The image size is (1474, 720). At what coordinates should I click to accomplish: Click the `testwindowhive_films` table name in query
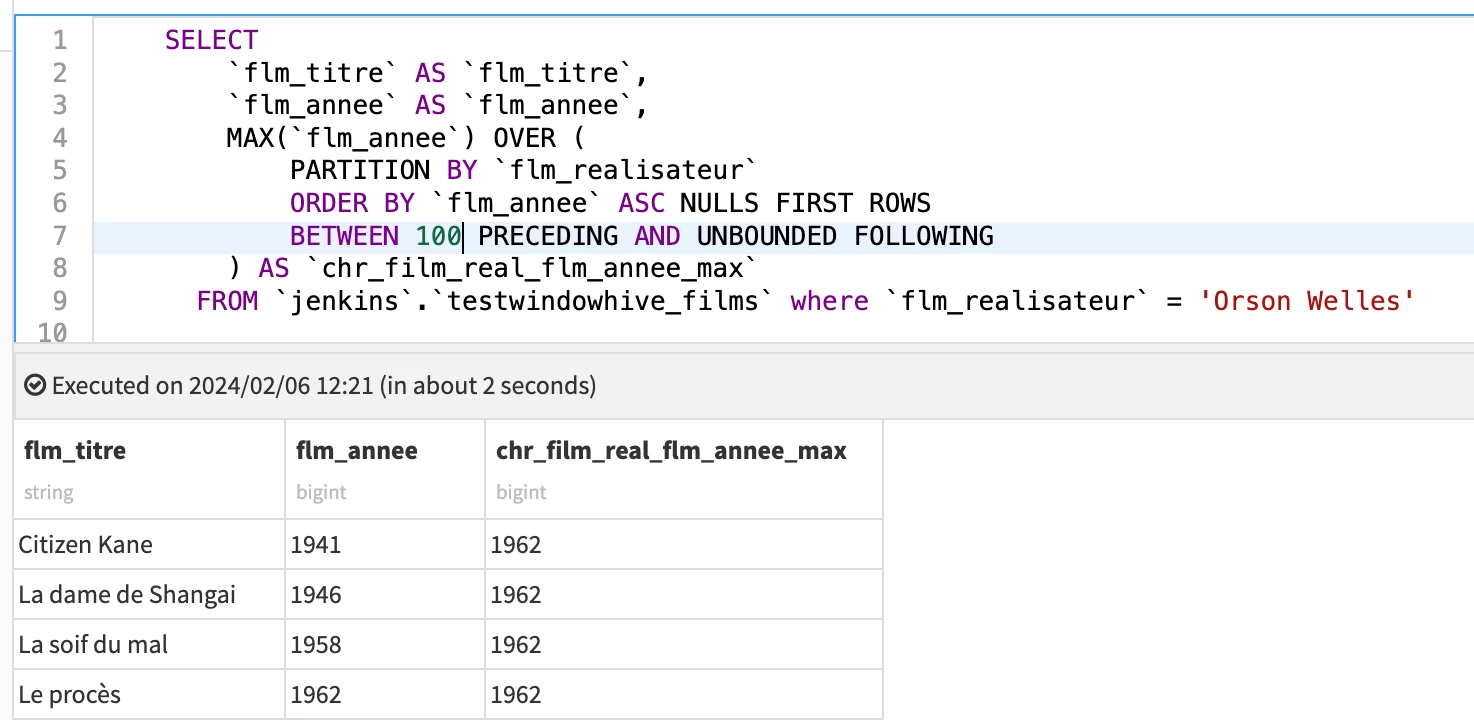coord(603,301)
